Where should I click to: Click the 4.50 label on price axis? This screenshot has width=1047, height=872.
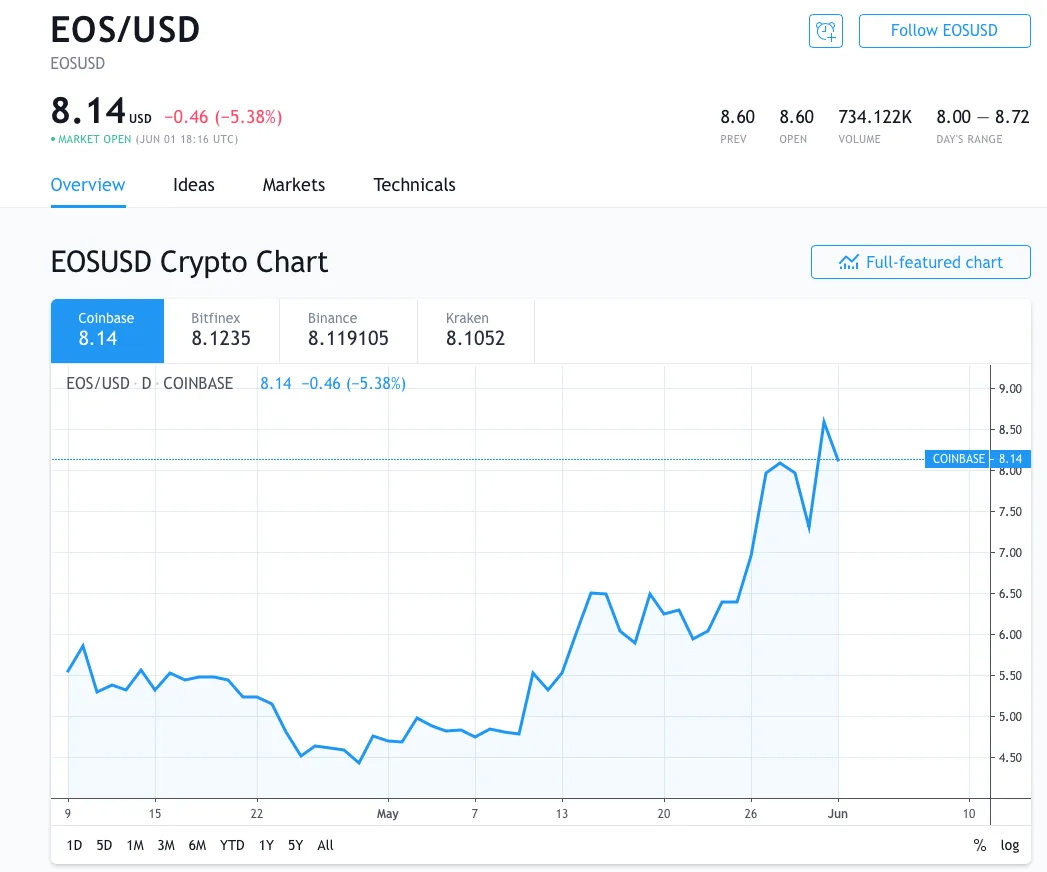pyautogui.click(x=1010, y=757)
